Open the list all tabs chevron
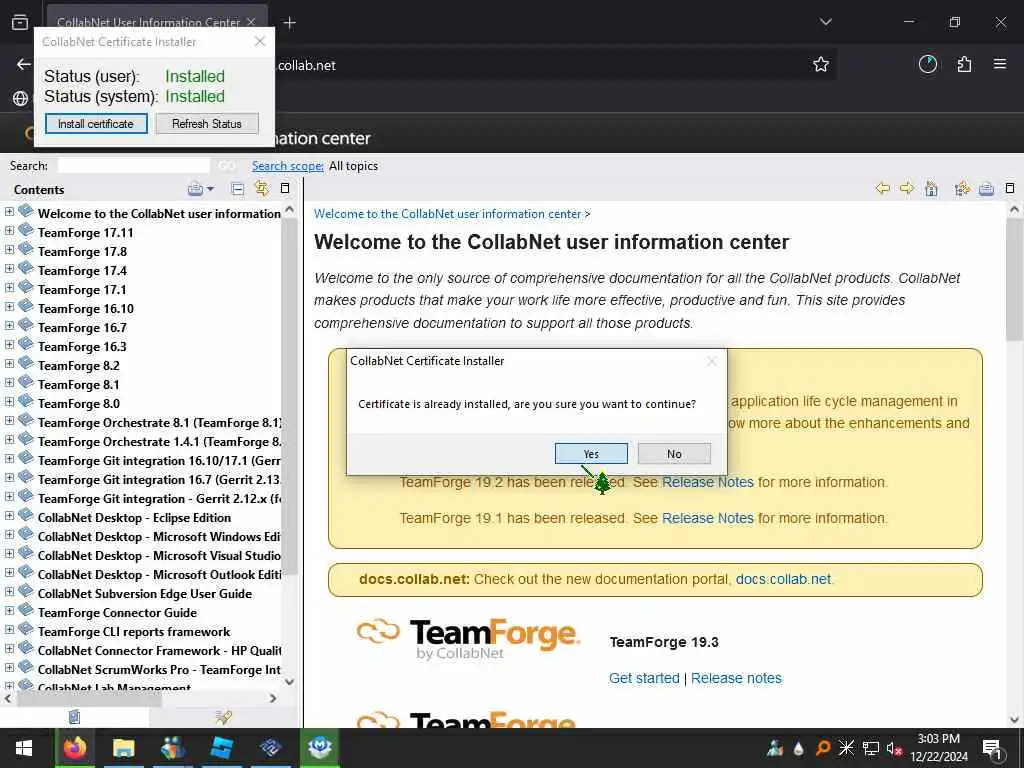This screenshot has height=768, width=1024. [825, 22]
